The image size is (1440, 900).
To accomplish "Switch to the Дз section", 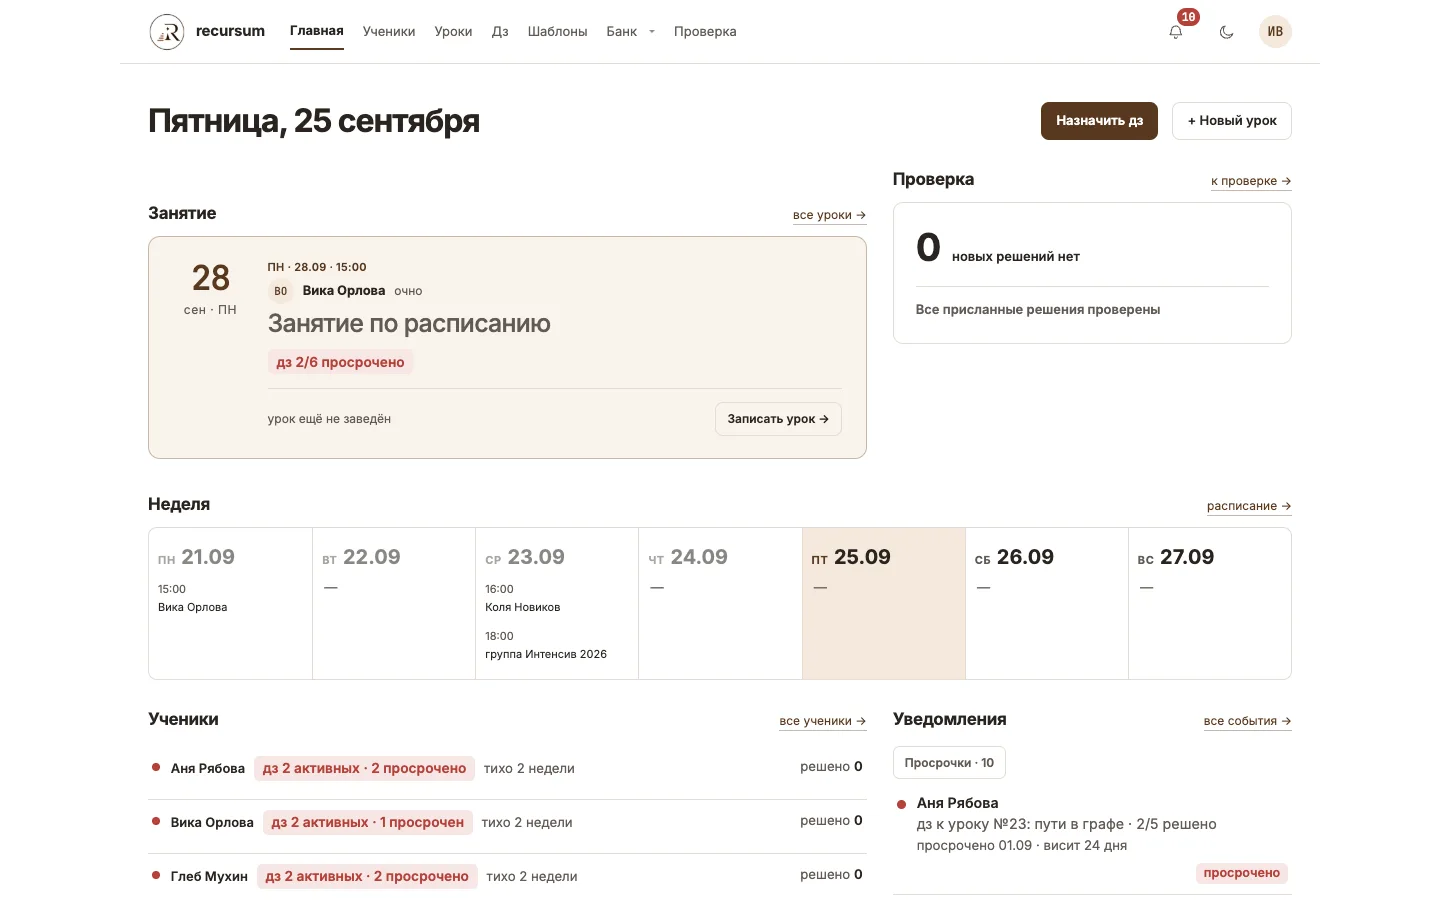I will tap(500, 32).
